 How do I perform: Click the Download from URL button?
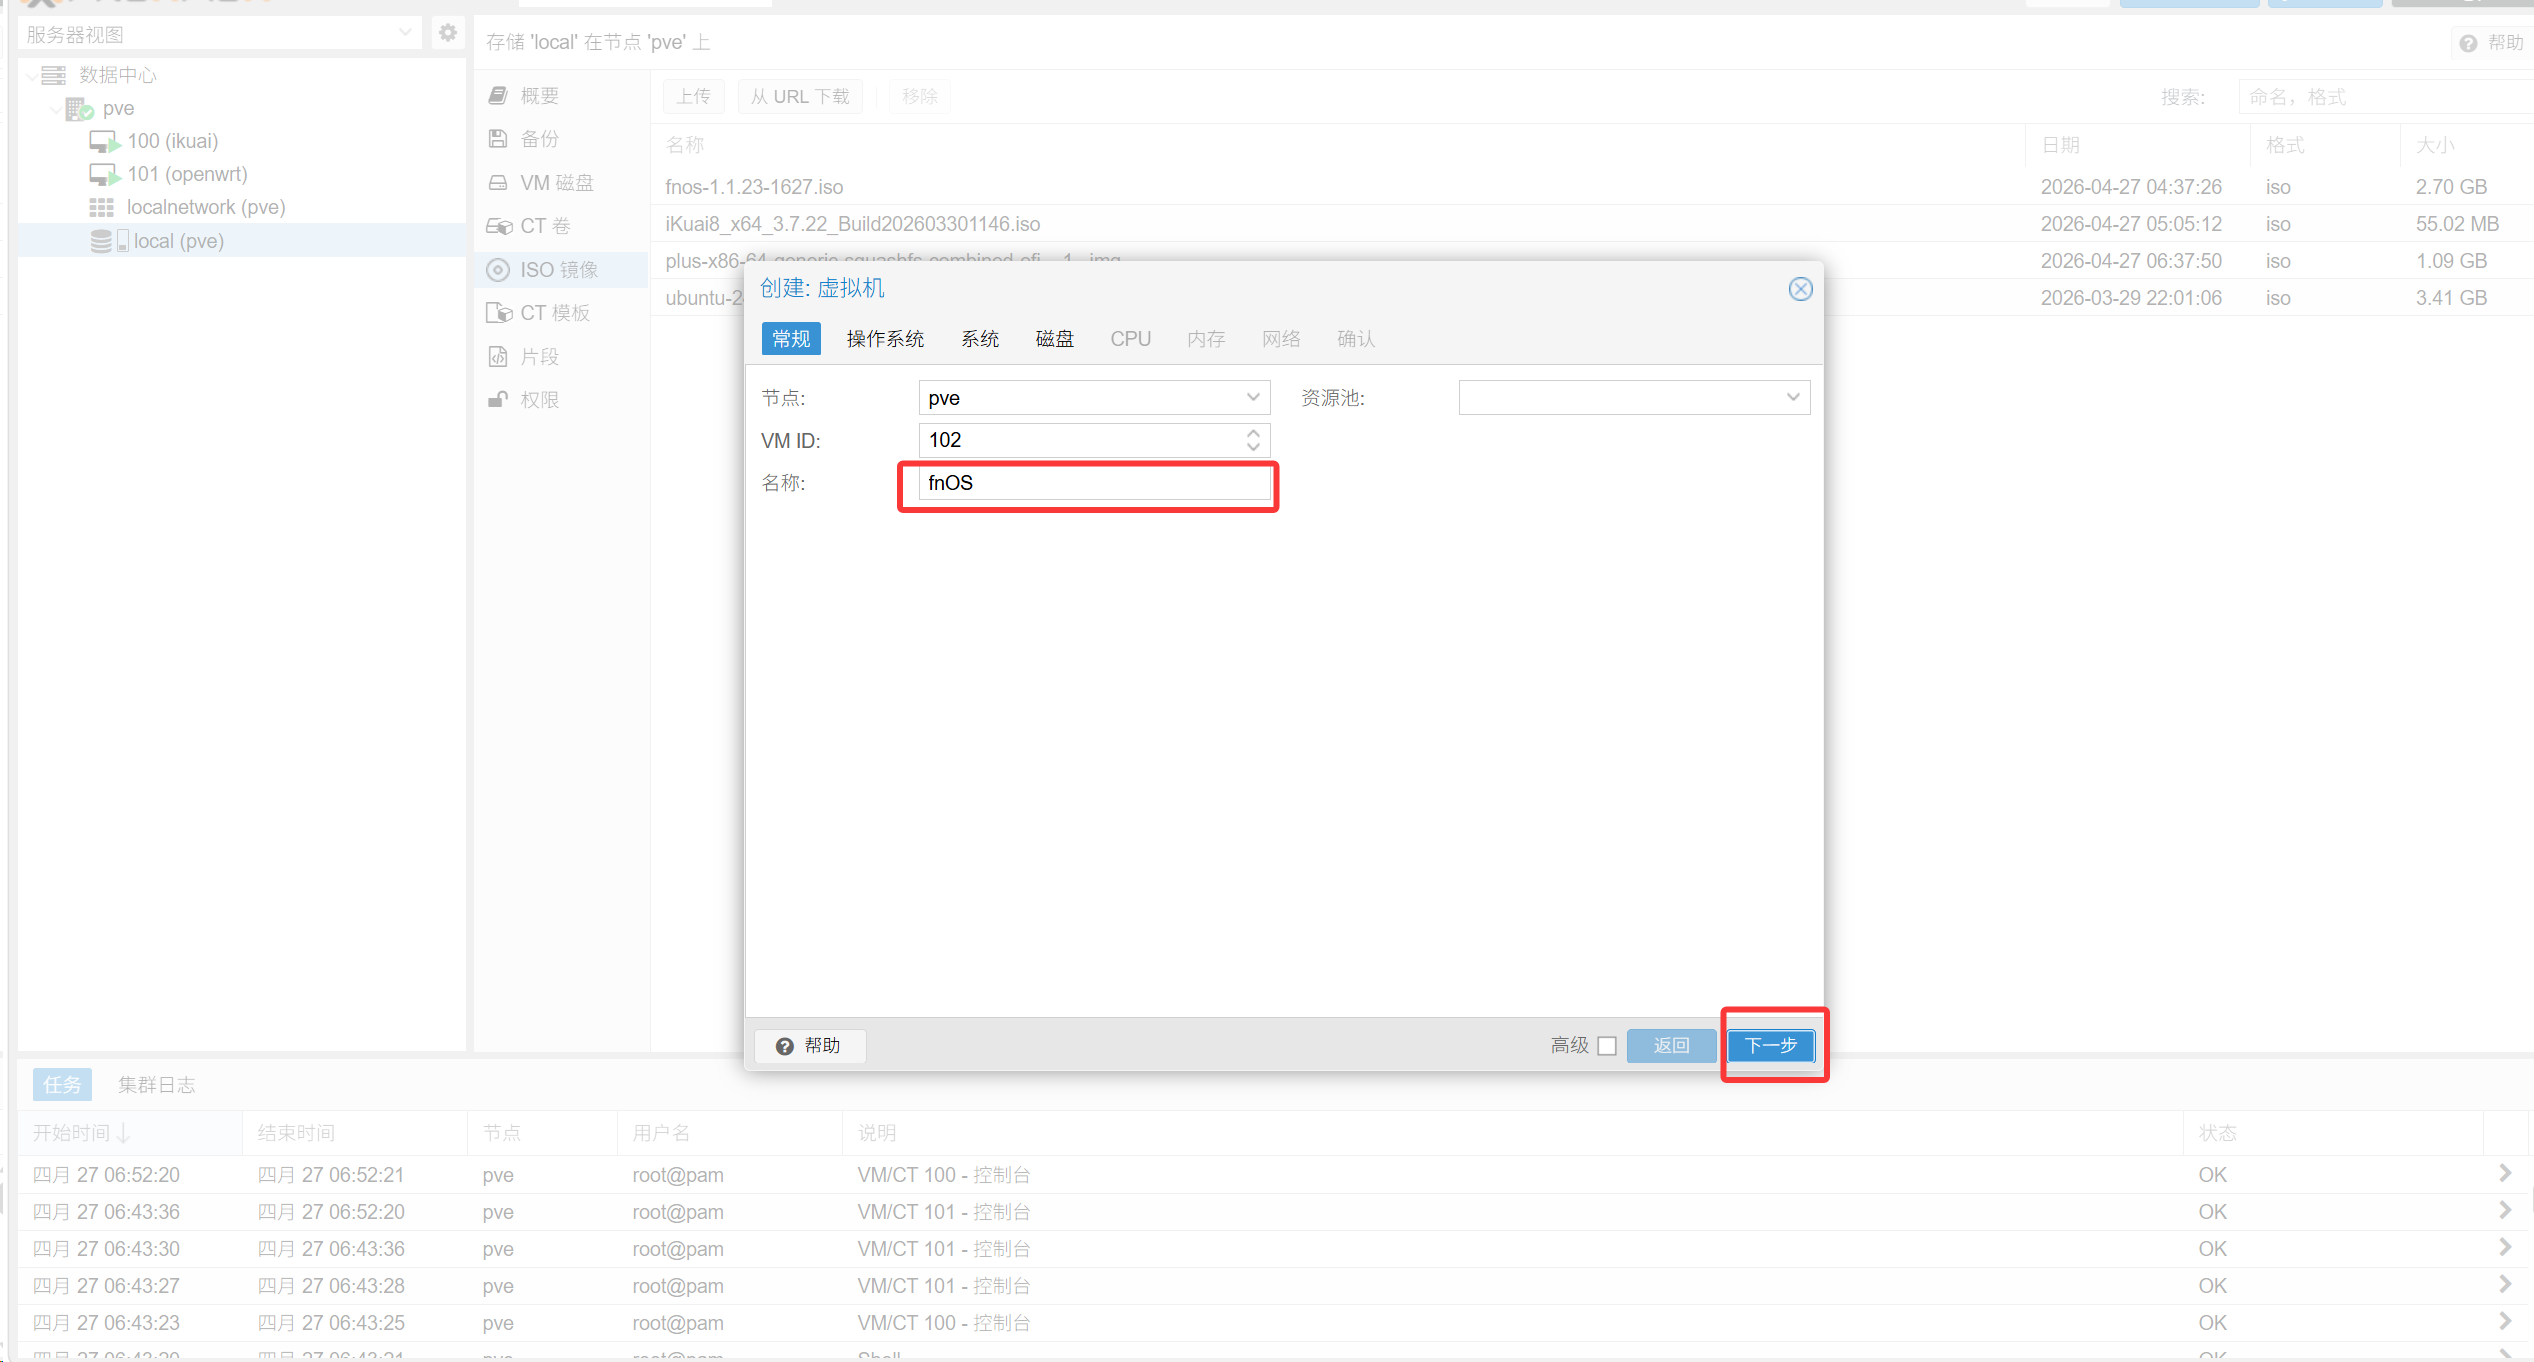[x=800, y=97]
